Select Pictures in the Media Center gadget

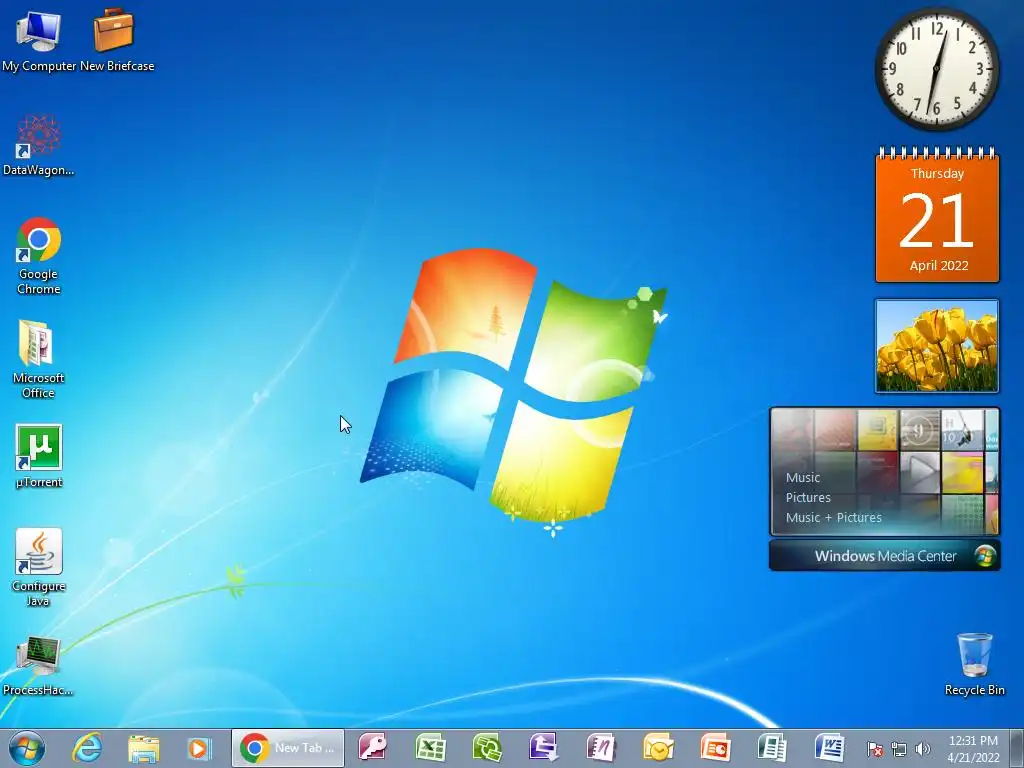[808, 498]
